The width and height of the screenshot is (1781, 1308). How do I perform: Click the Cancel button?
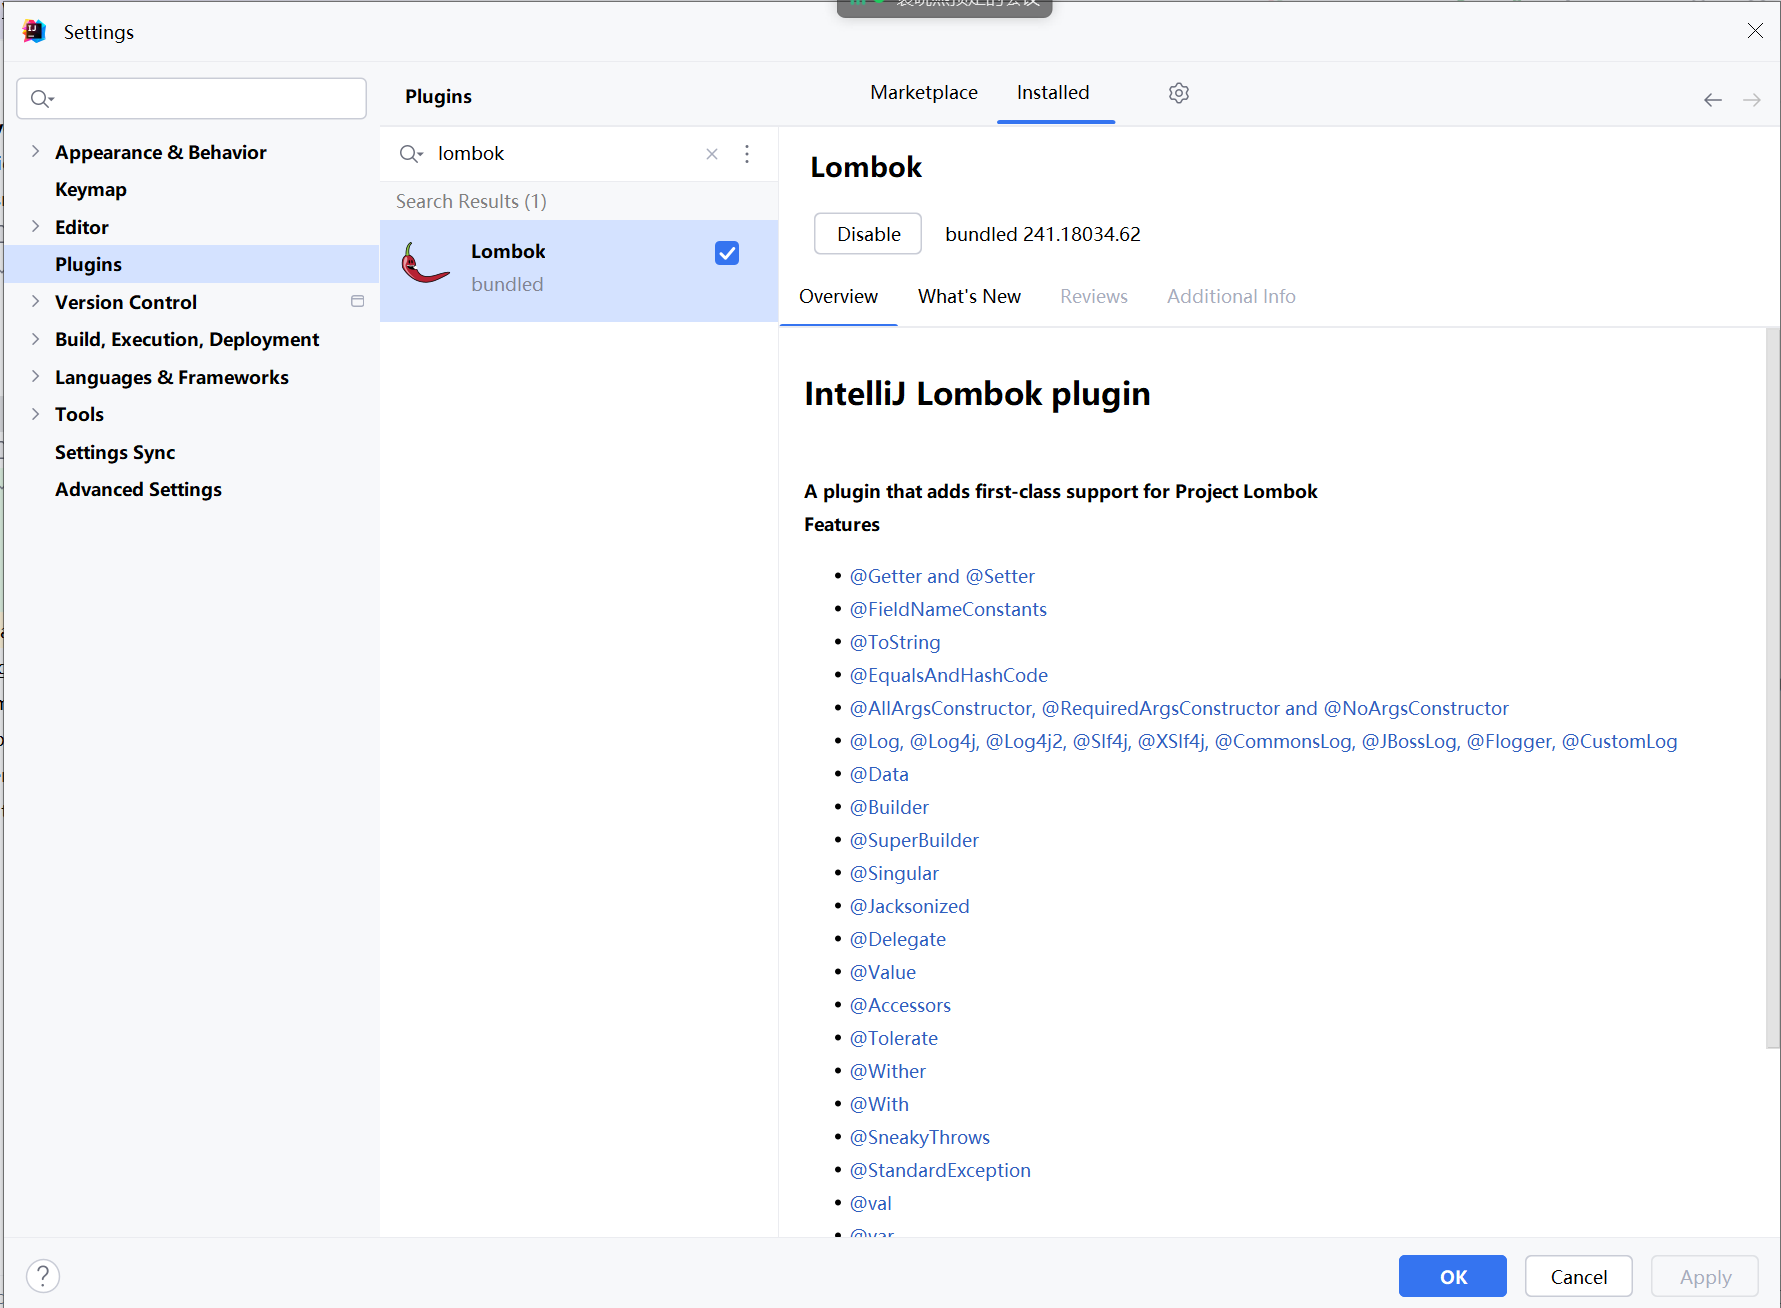click(1579, 1276)
